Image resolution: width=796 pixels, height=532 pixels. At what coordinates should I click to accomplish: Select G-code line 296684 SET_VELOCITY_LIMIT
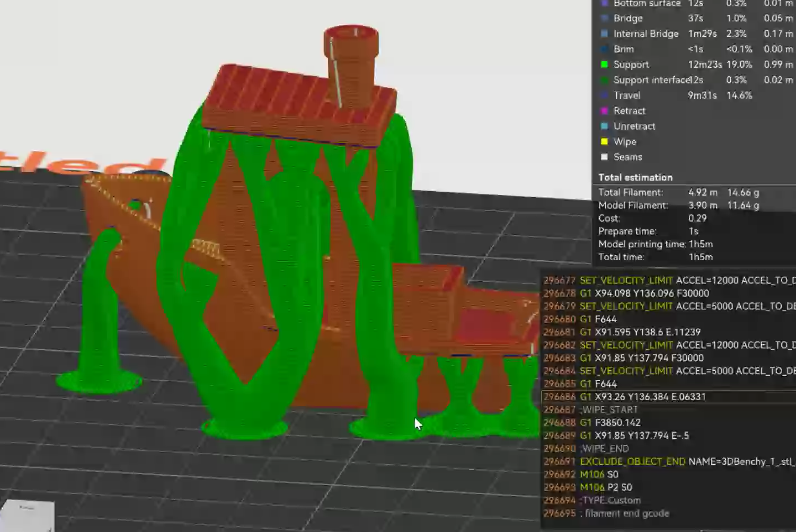click(x=669, y=371)
